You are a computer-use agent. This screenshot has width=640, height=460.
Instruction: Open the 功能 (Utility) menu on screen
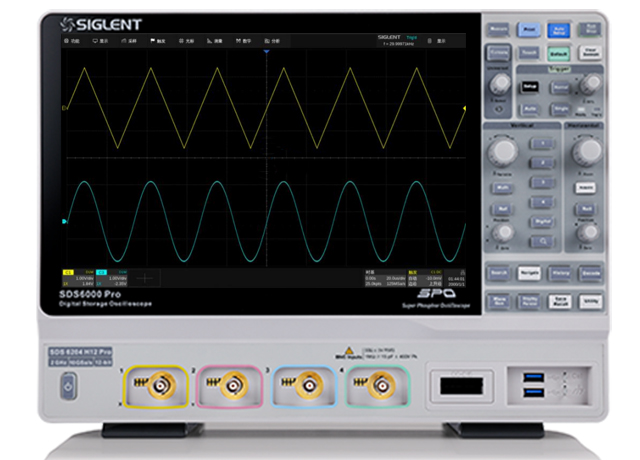tap(72, 41)
